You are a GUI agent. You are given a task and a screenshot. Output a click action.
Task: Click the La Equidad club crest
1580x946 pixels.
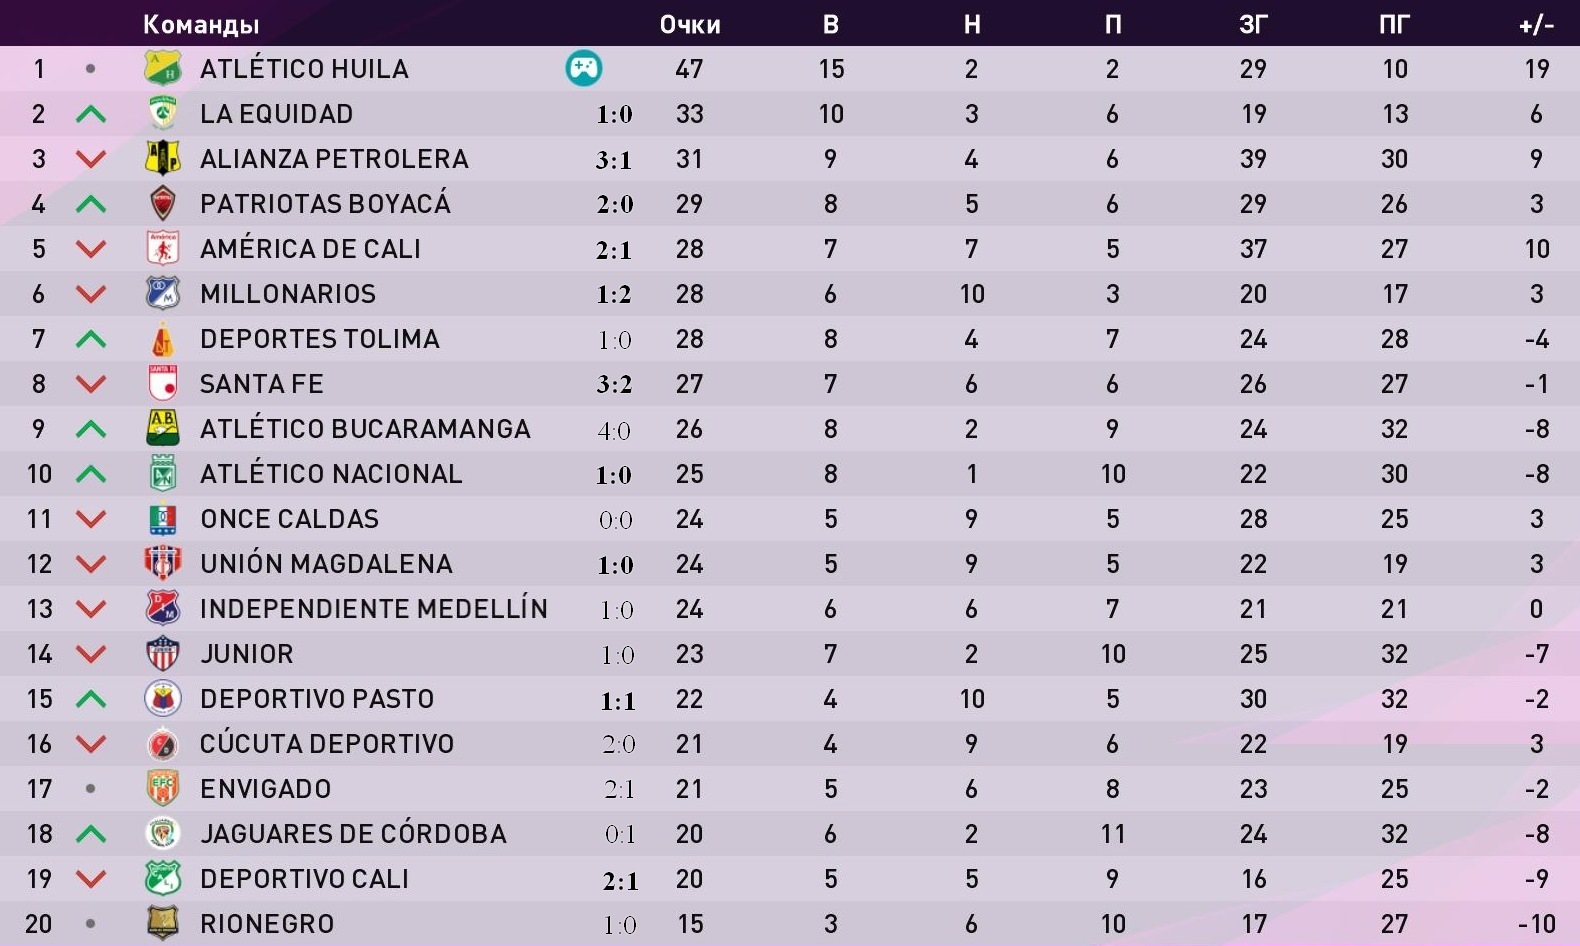(x=163, y=113)
